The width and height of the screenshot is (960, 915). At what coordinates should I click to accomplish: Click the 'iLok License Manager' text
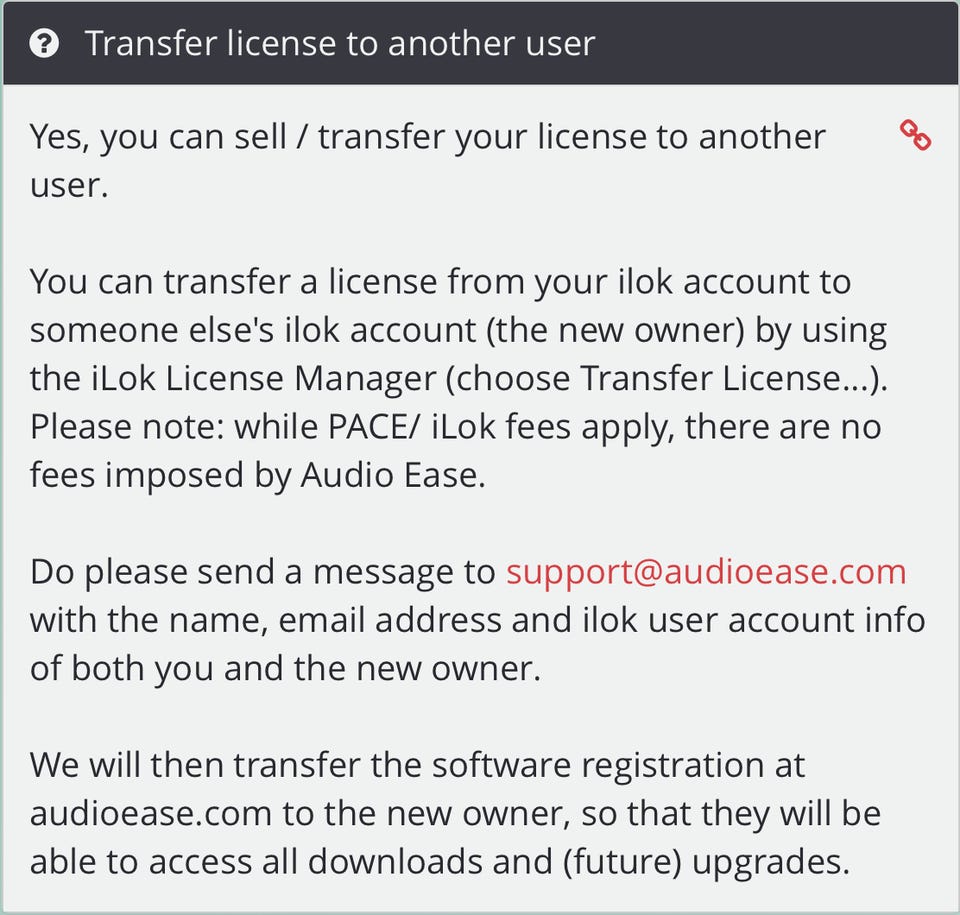coord(253,378)
